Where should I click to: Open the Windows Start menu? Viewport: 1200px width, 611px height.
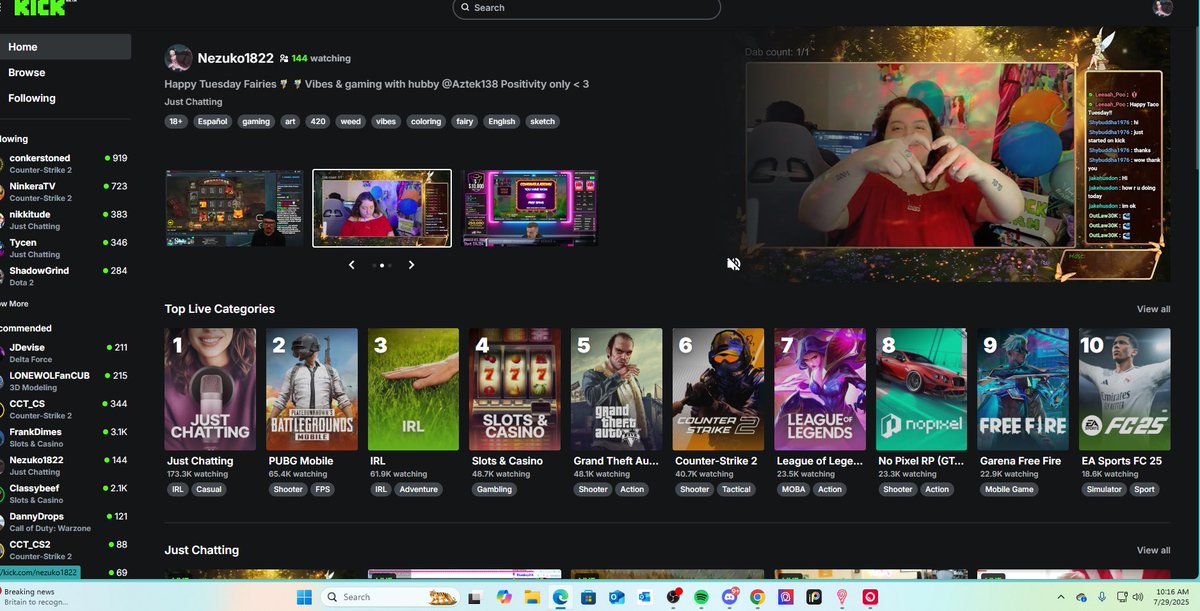pos(303,597)
